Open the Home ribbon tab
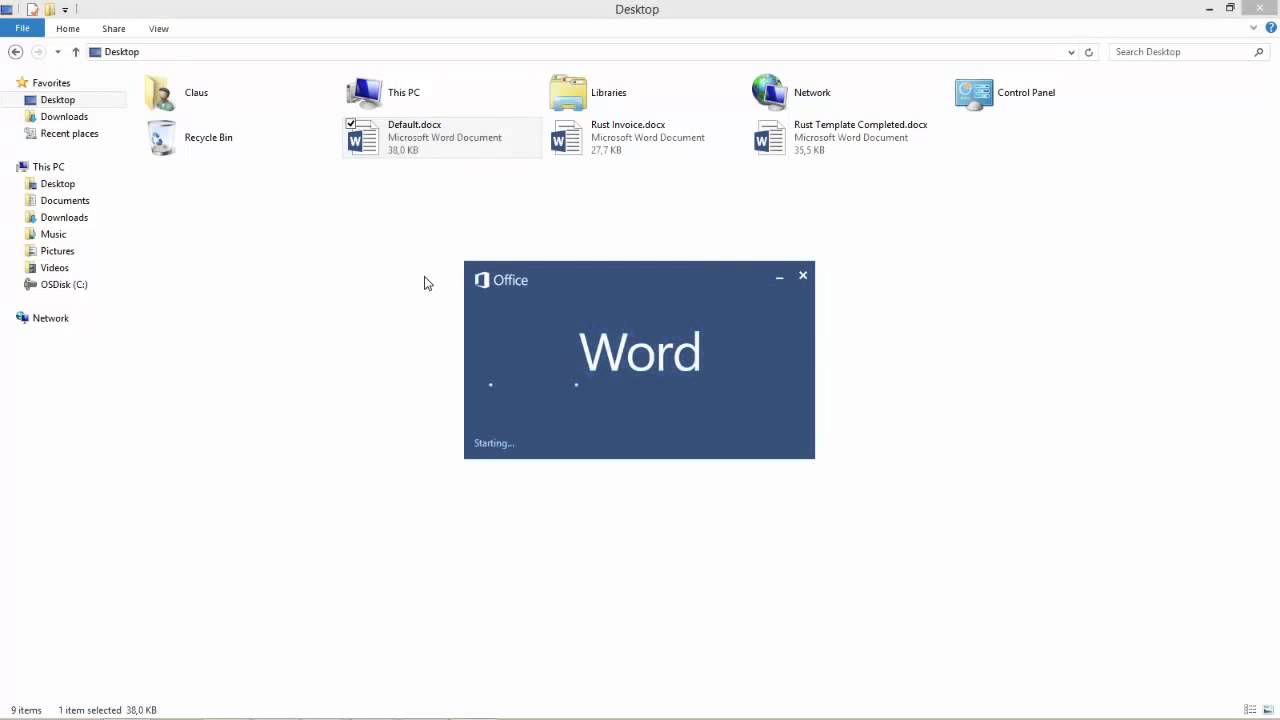This screenshot has height=720, width=1280. (x=68, y=29)
